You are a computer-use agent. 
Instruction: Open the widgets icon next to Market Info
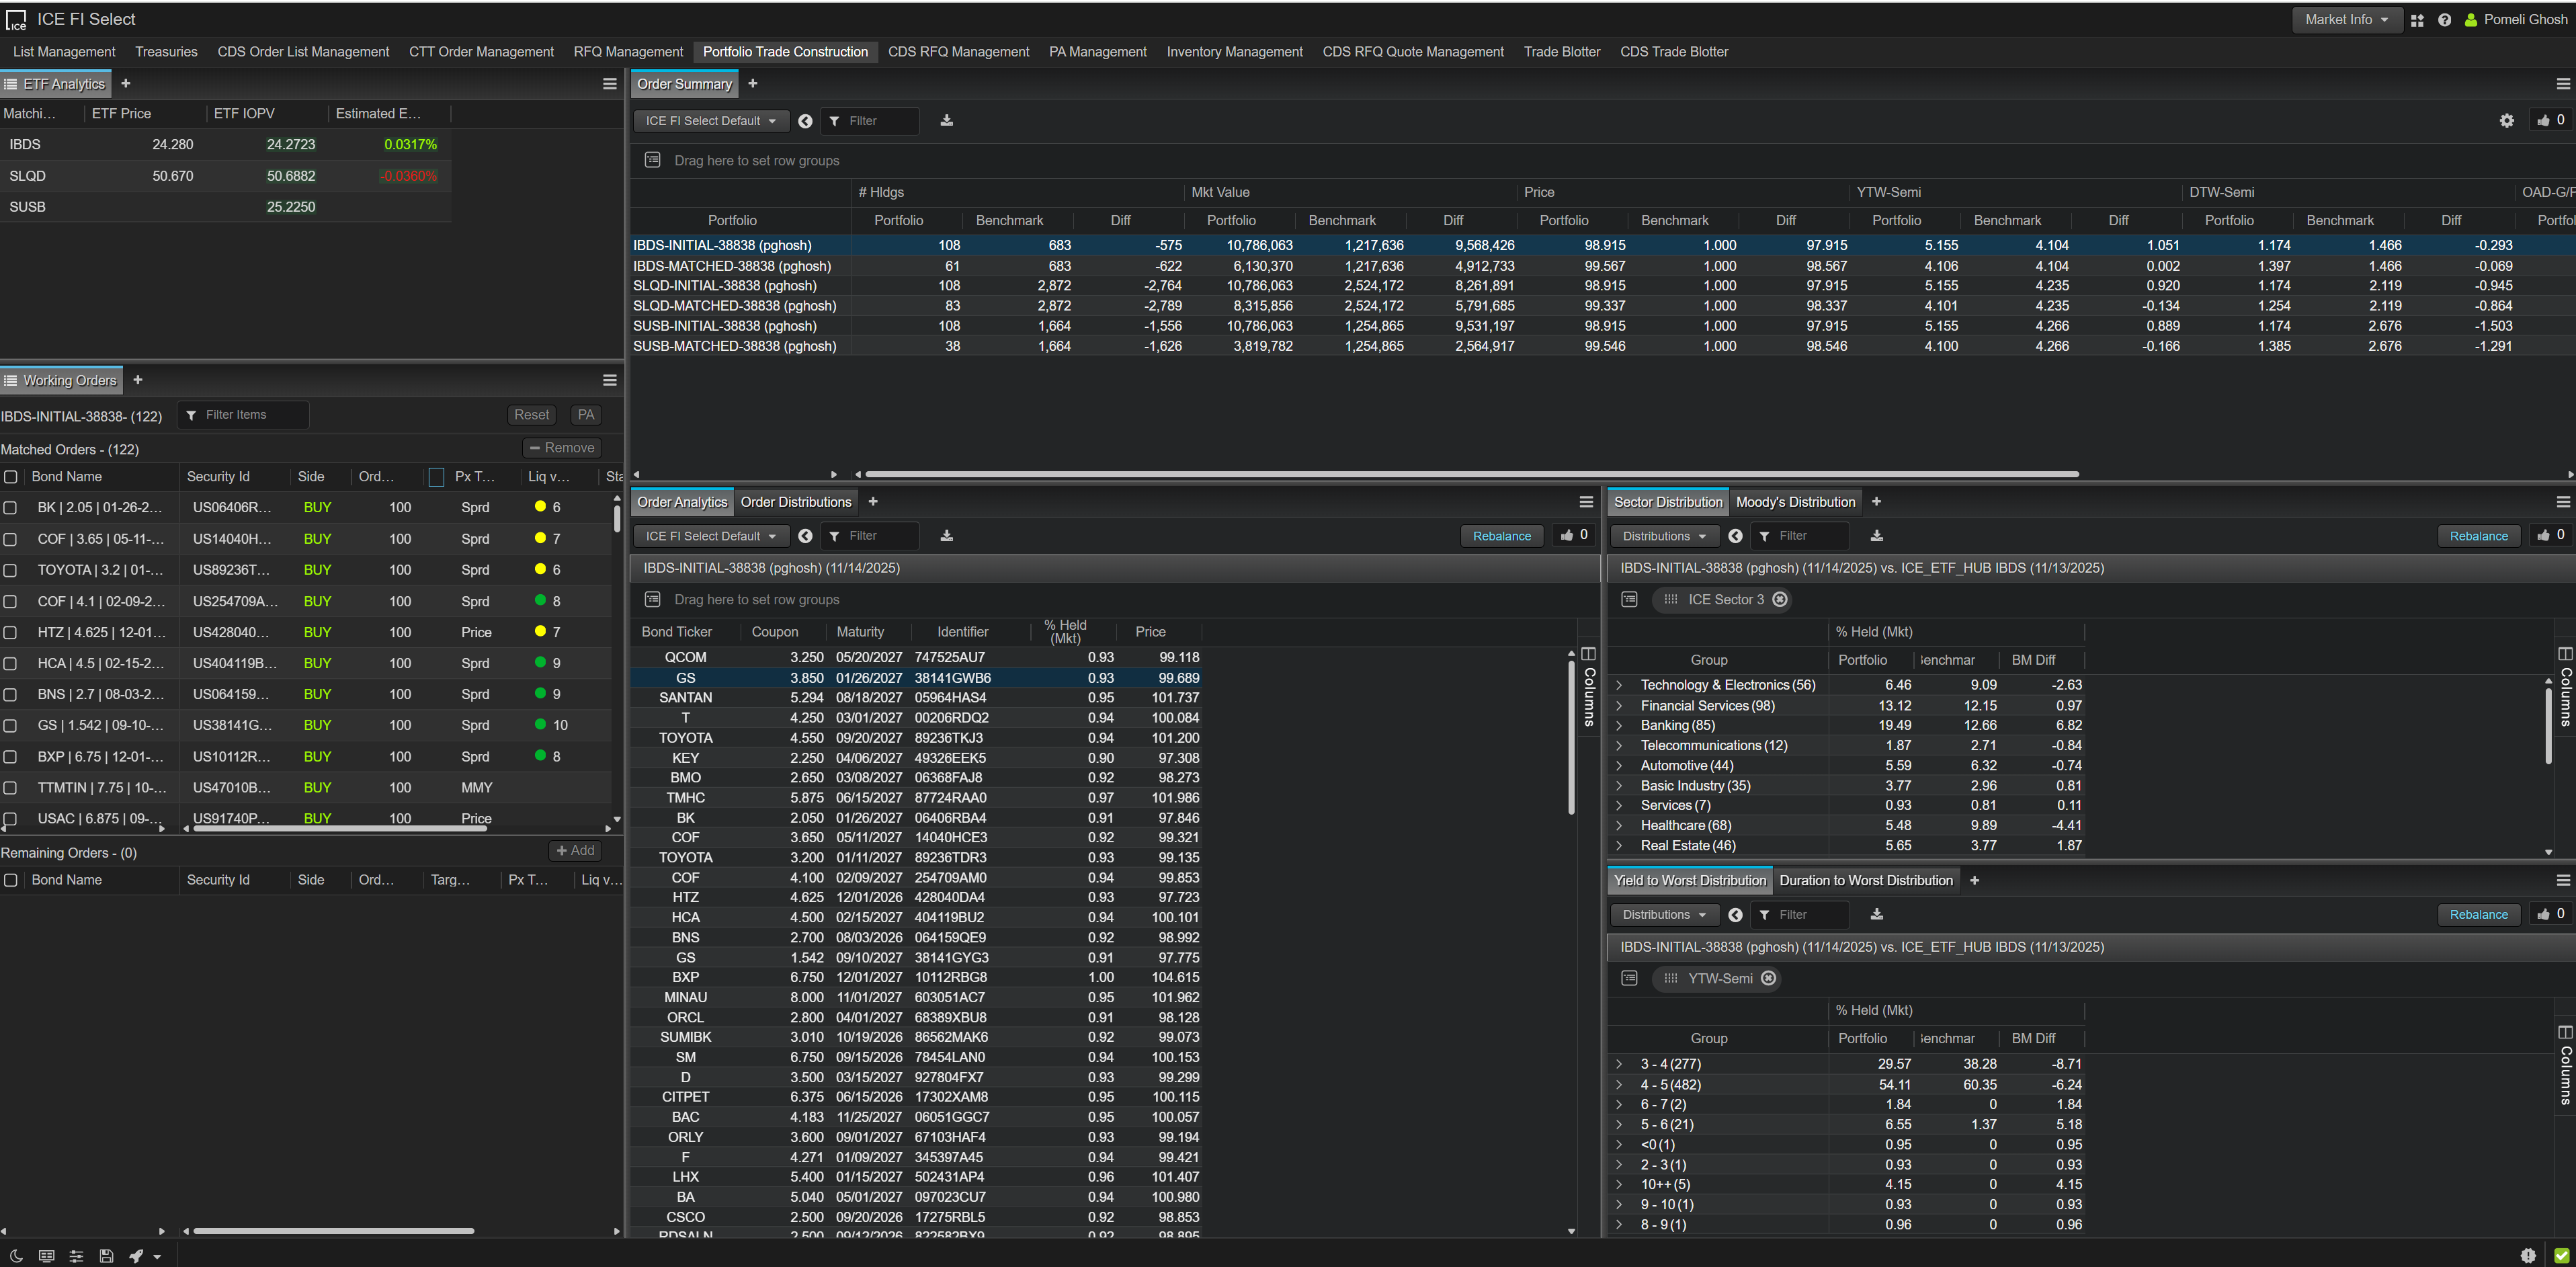coord(2417,19)
